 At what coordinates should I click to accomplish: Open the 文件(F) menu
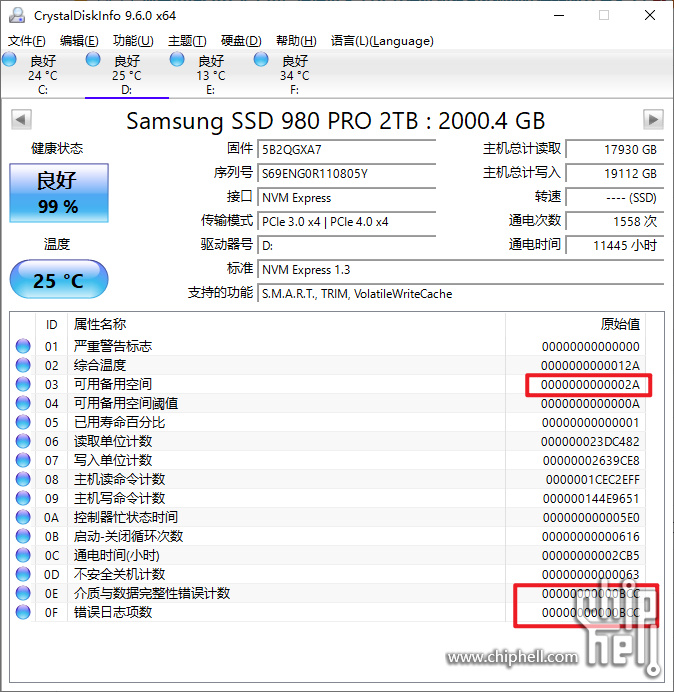26,41
